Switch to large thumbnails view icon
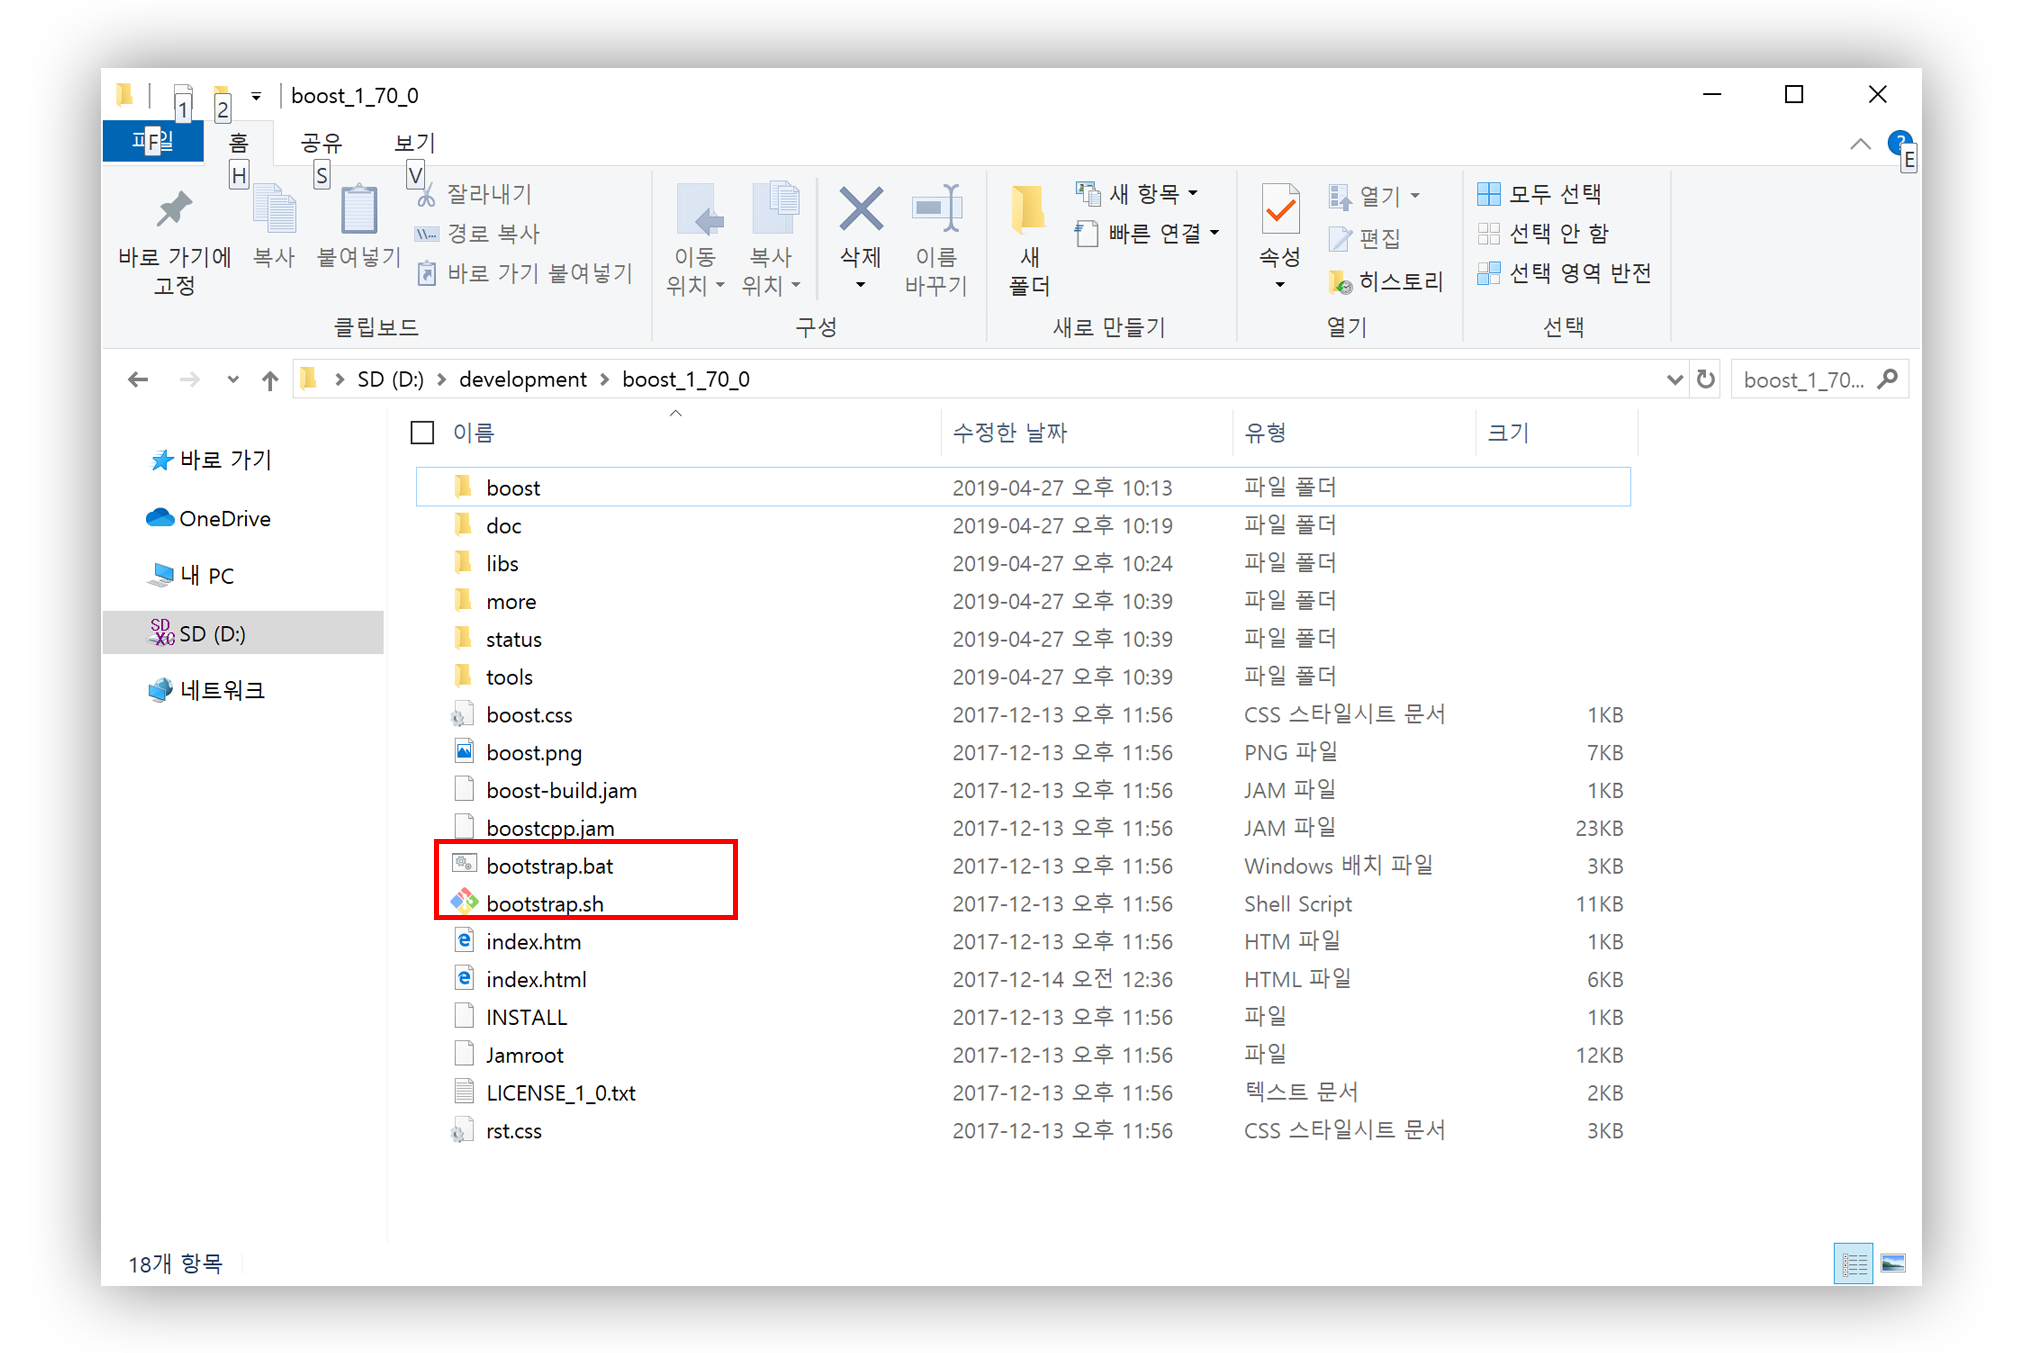Image resolution: width=2023 pixels, height=1353 pixels. tap(1893, 1264)
